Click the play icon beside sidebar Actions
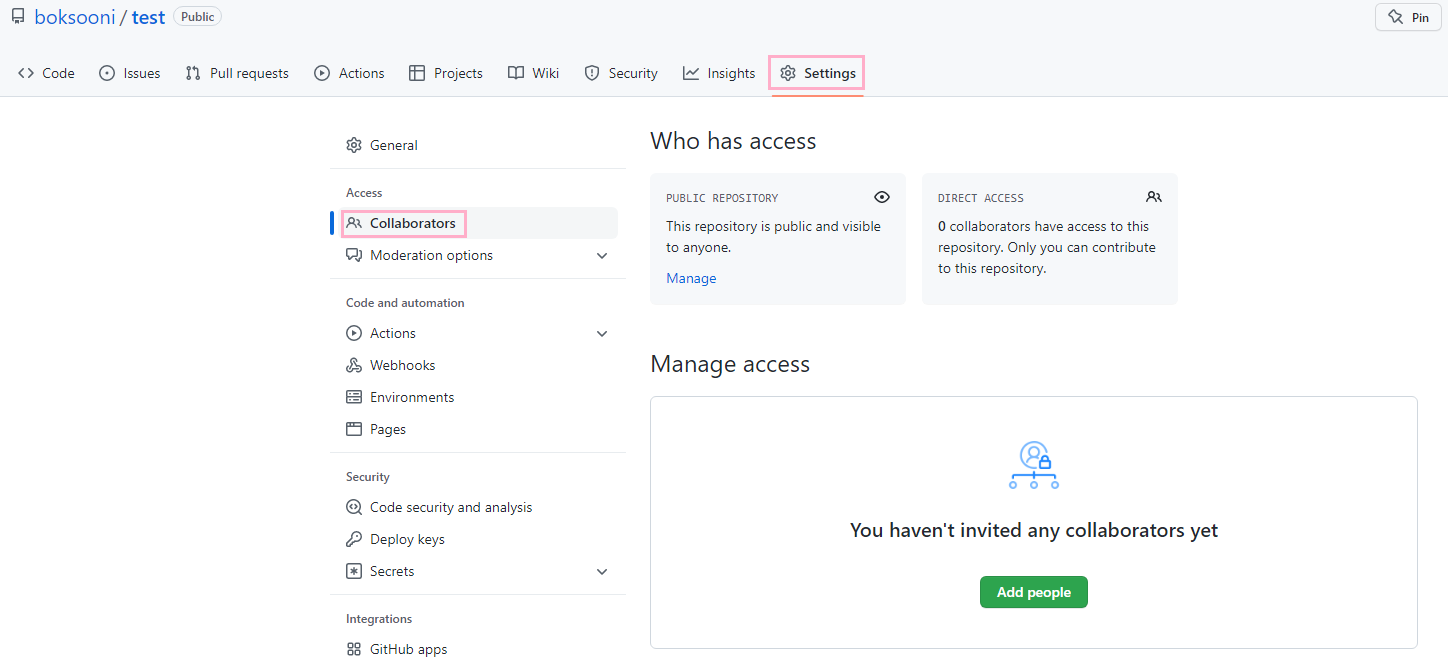The image size is (1448, 665). click(354, 333)
